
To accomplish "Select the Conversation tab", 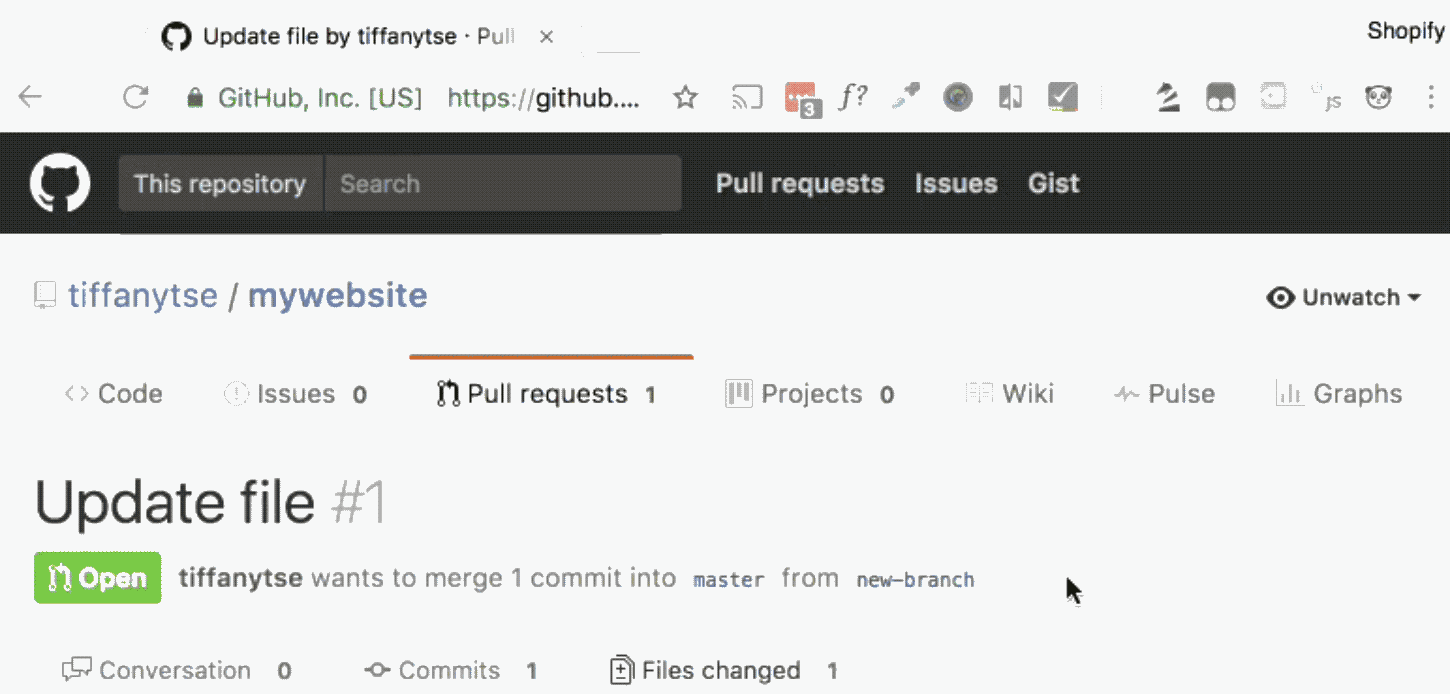I will point(175,670).
